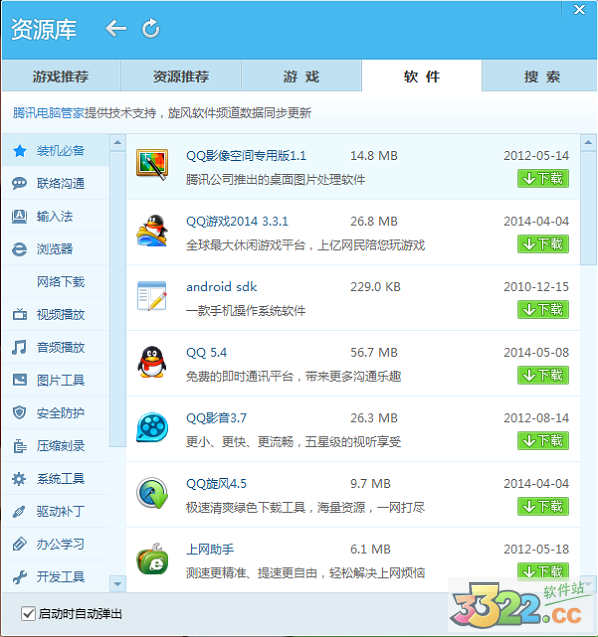Click the QQ 5.4 penguin icon
The height and width of the screenshot is (637, 598).
152,362
